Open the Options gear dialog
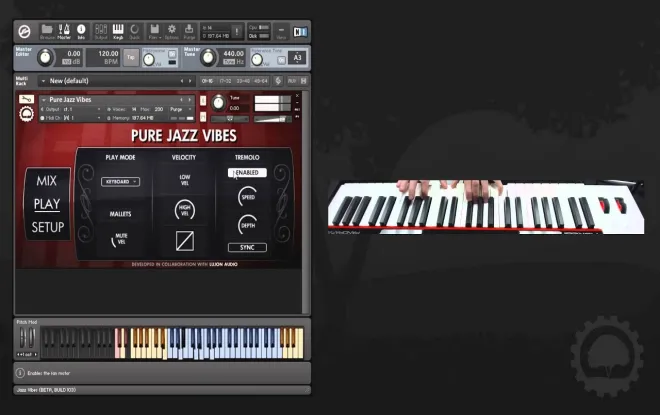This screenshot has width=660, height=415. 172,31
